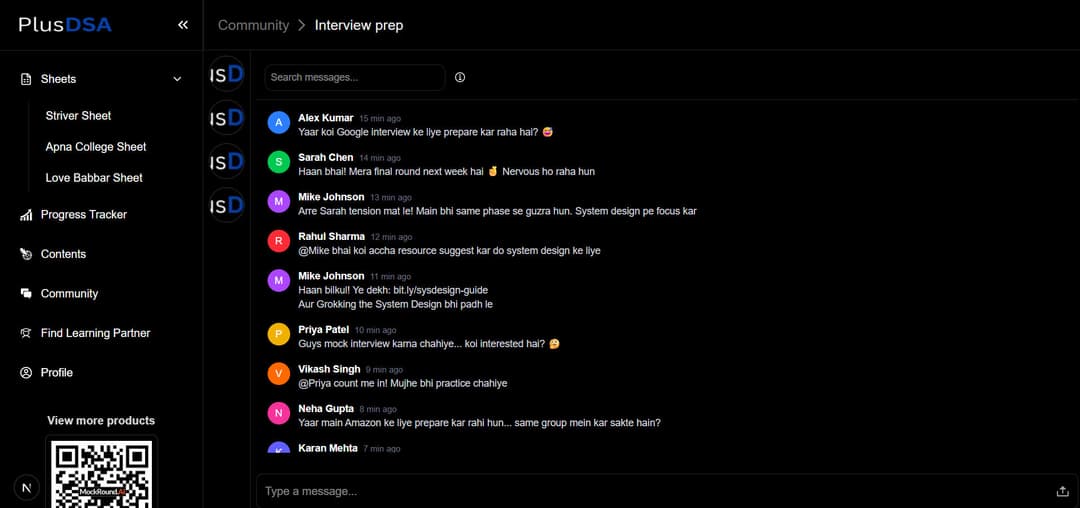Click Sarah Chen's avatar
This screenshot has height=508, width=1080.
tap(278, 162)
